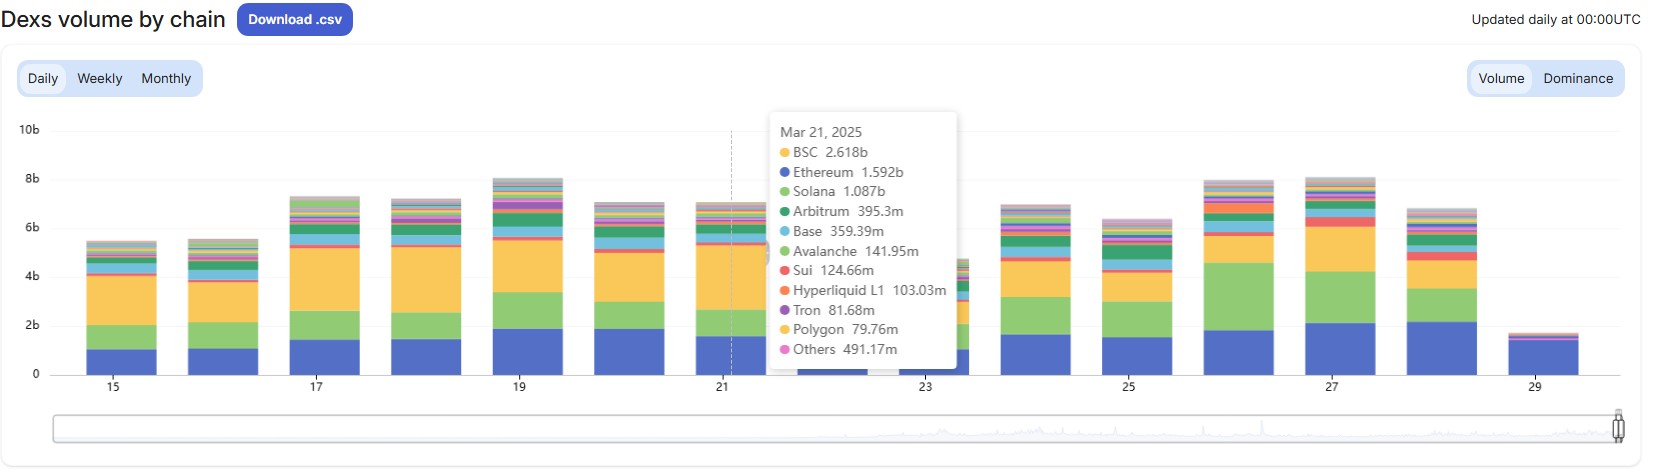1656x471 pixels.
Task: Switch to the Daily interval tab
Action: tap(43, 79)
